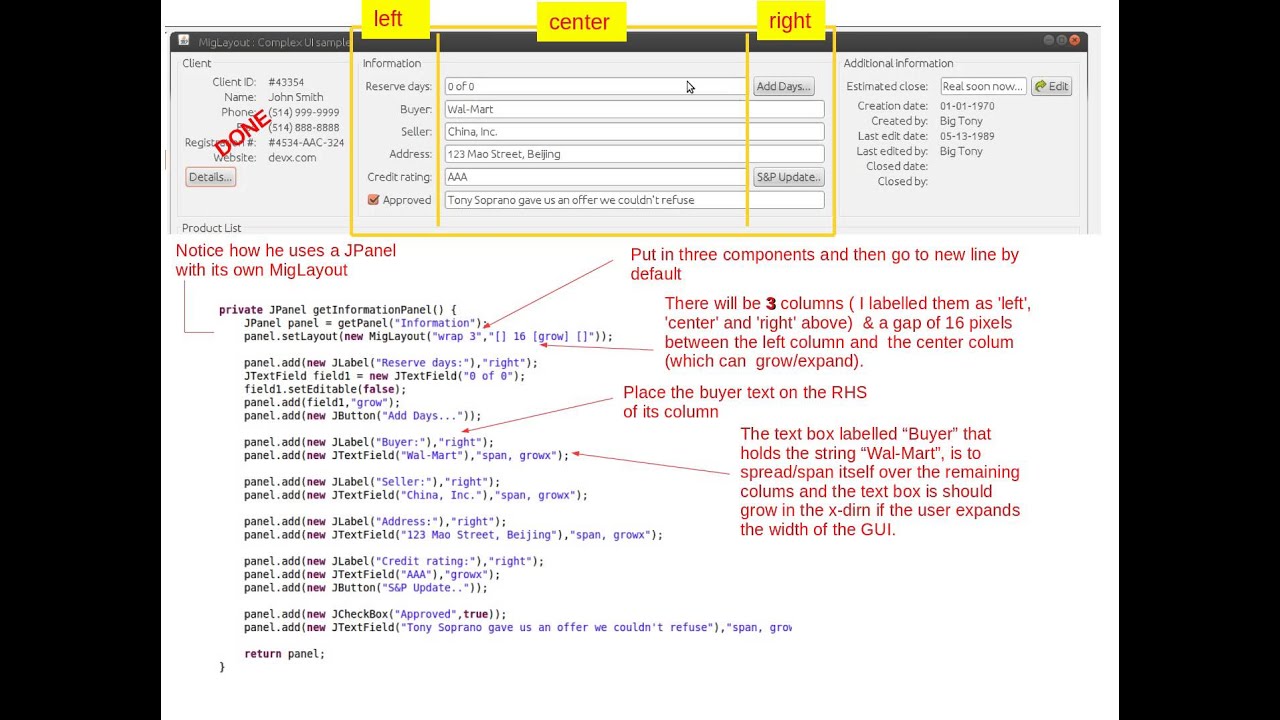Click the Details... button in Client panel
The height and width of the screenshot is (720, 1280).
[x=211, y=177]
